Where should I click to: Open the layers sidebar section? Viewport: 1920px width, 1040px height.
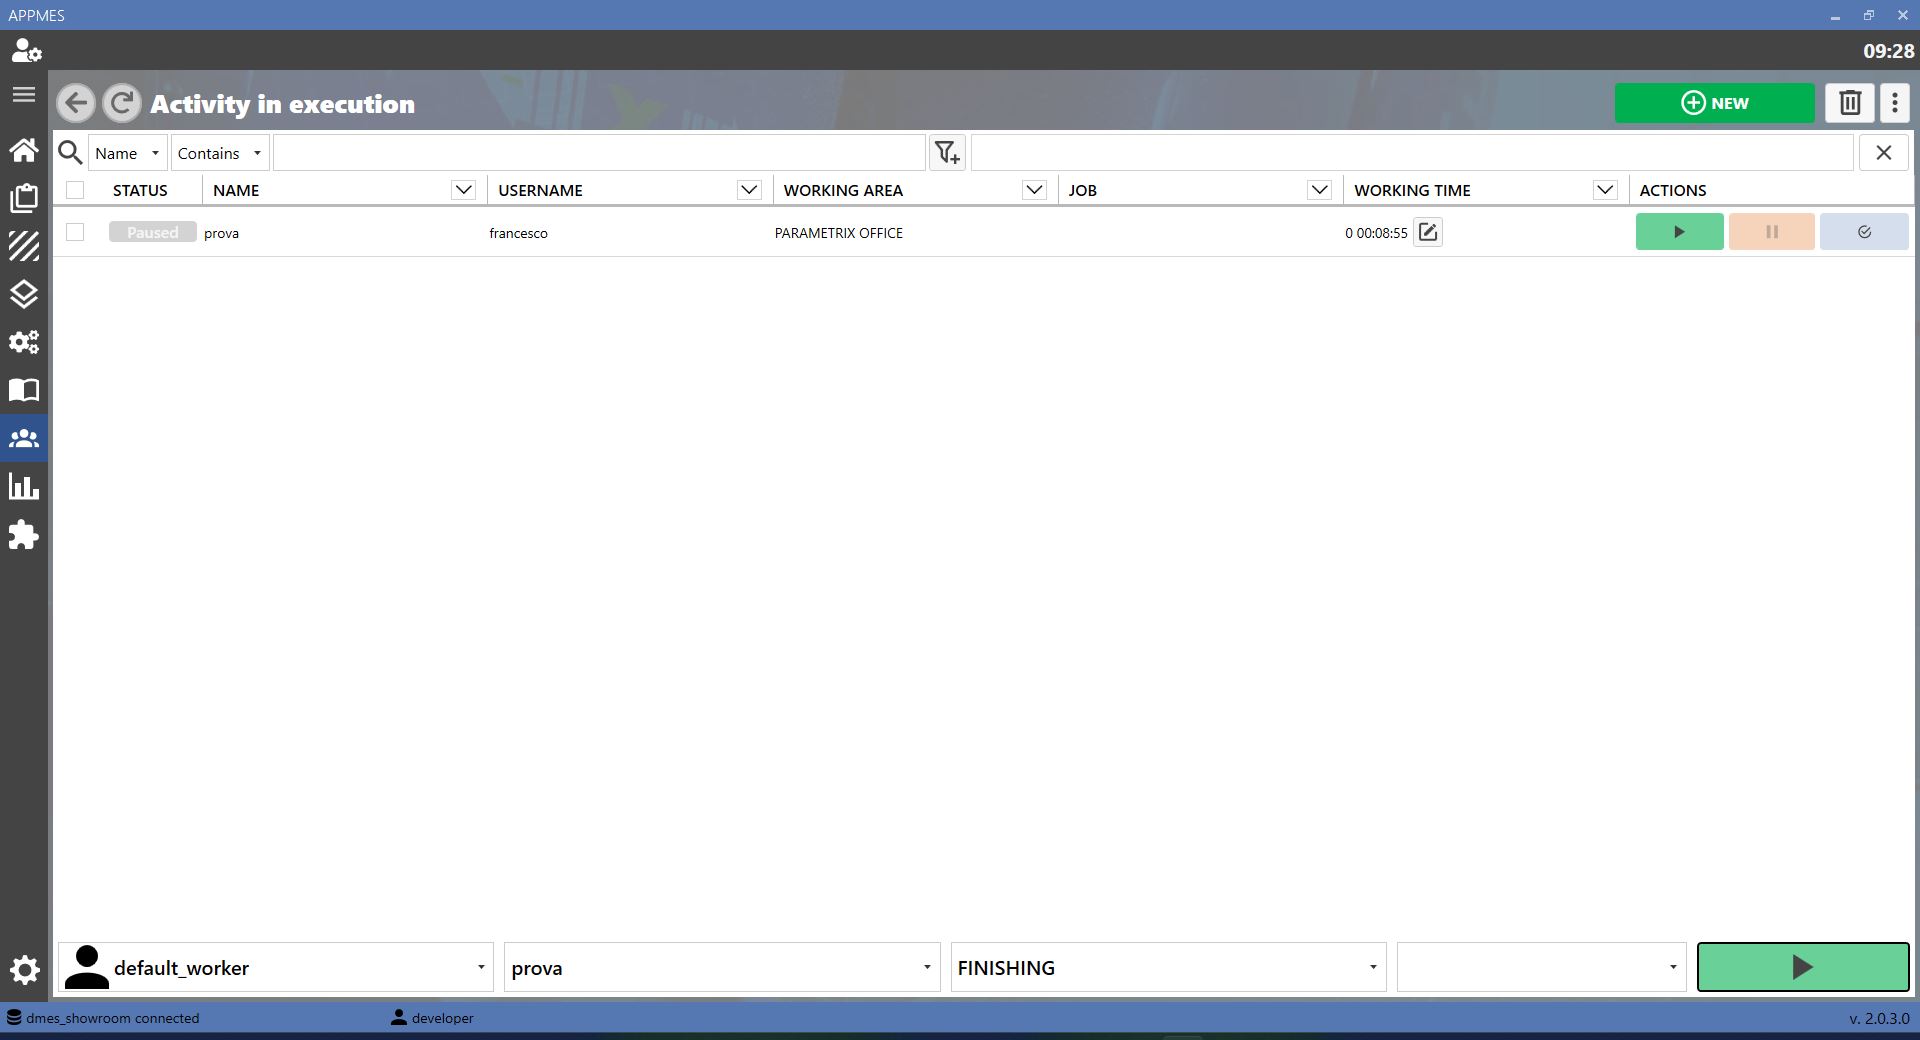pos(24,294)
